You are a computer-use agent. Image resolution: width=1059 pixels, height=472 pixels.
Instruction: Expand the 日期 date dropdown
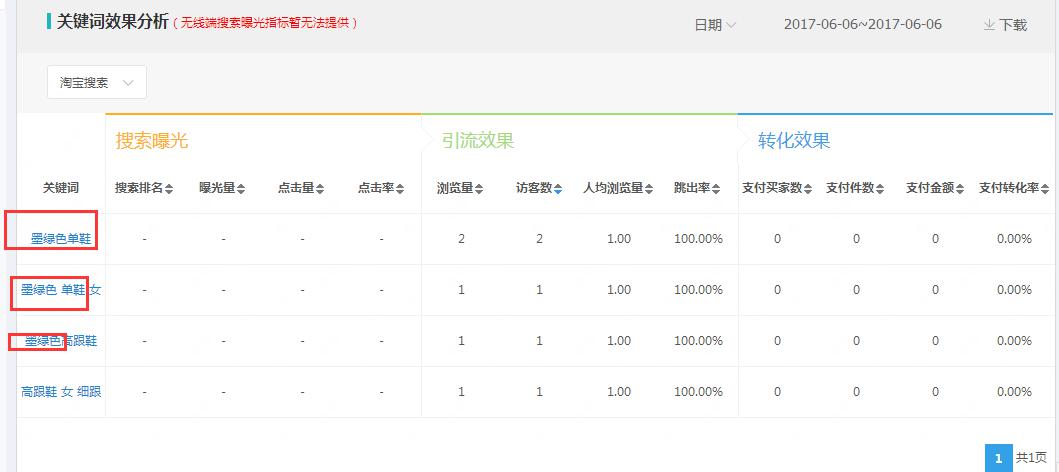pyautogui.click(x=715, y=25)
